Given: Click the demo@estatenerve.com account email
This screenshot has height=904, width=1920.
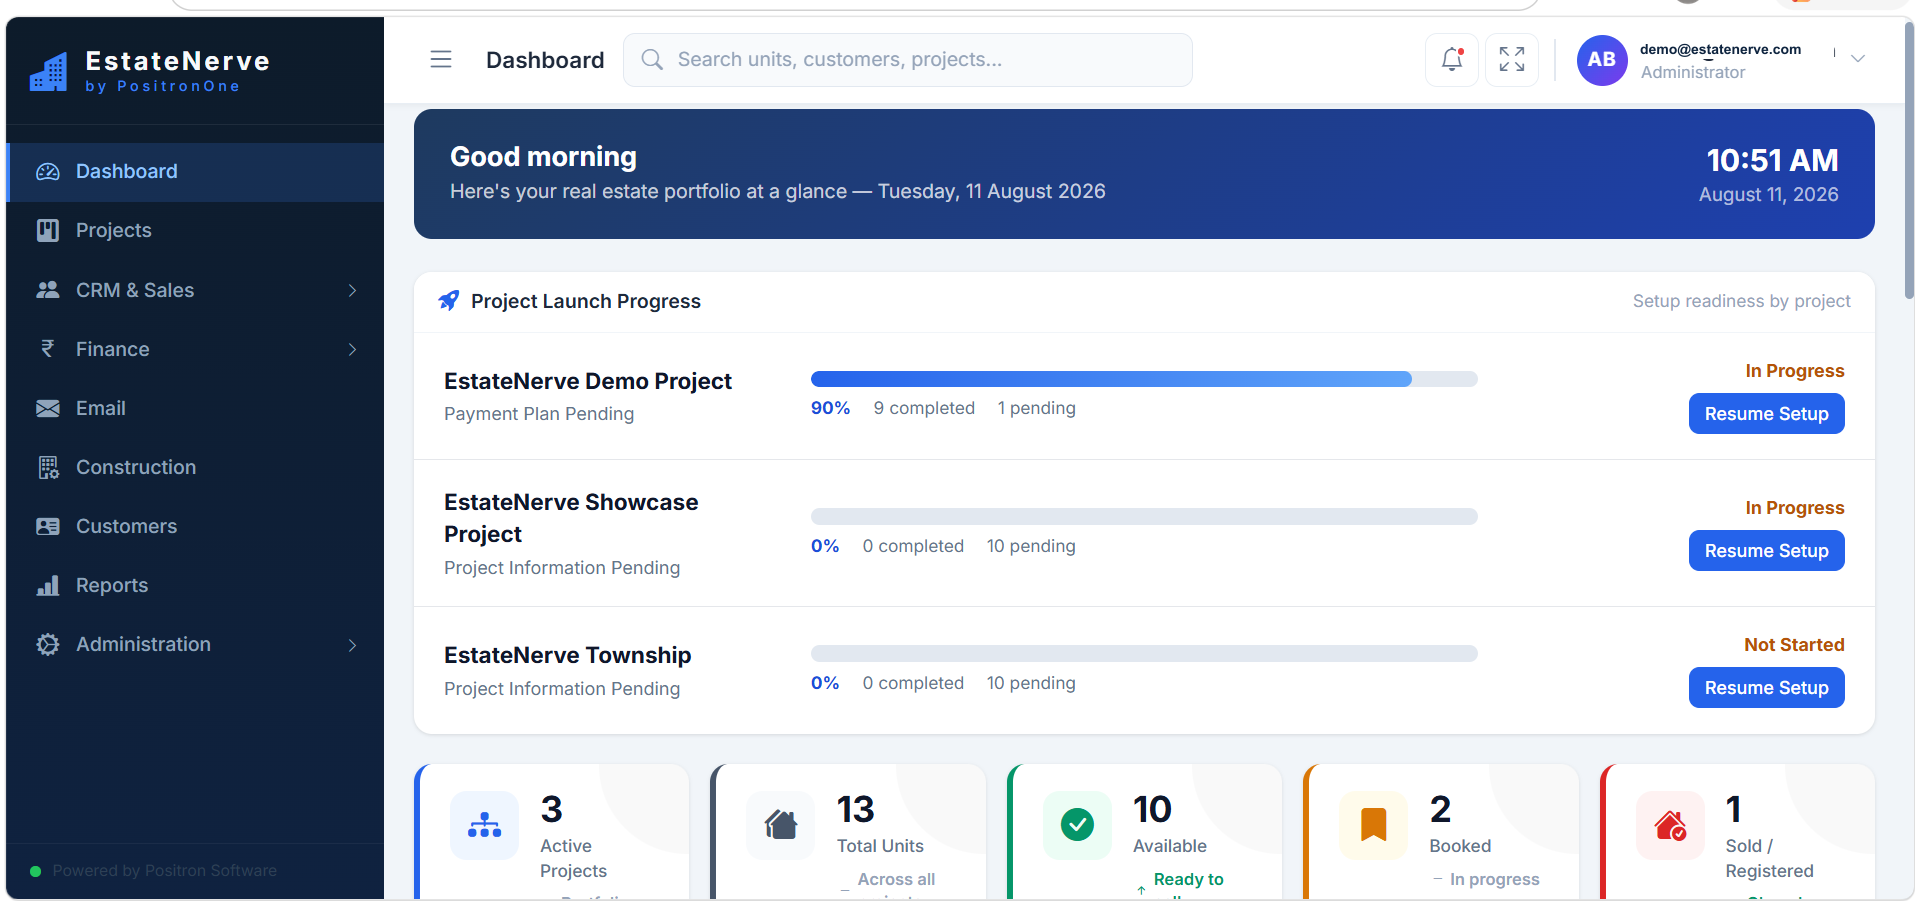Looking at the screenshot, I should point(1720,49).
